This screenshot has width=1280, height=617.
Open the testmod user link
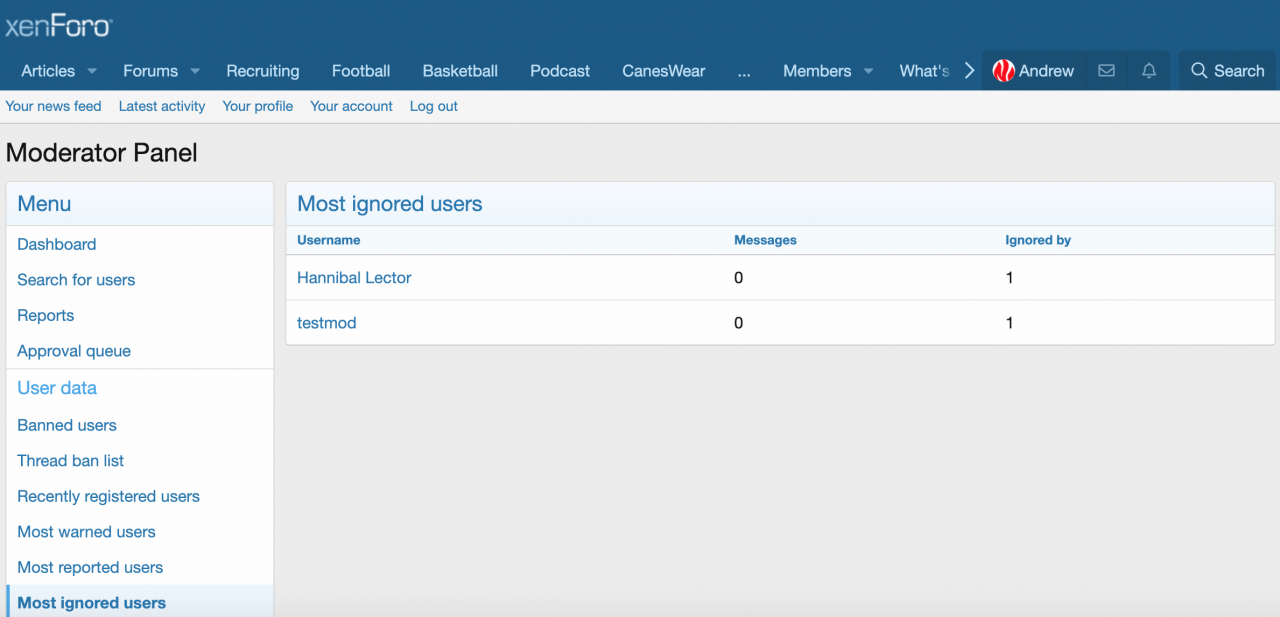(326, 323)
